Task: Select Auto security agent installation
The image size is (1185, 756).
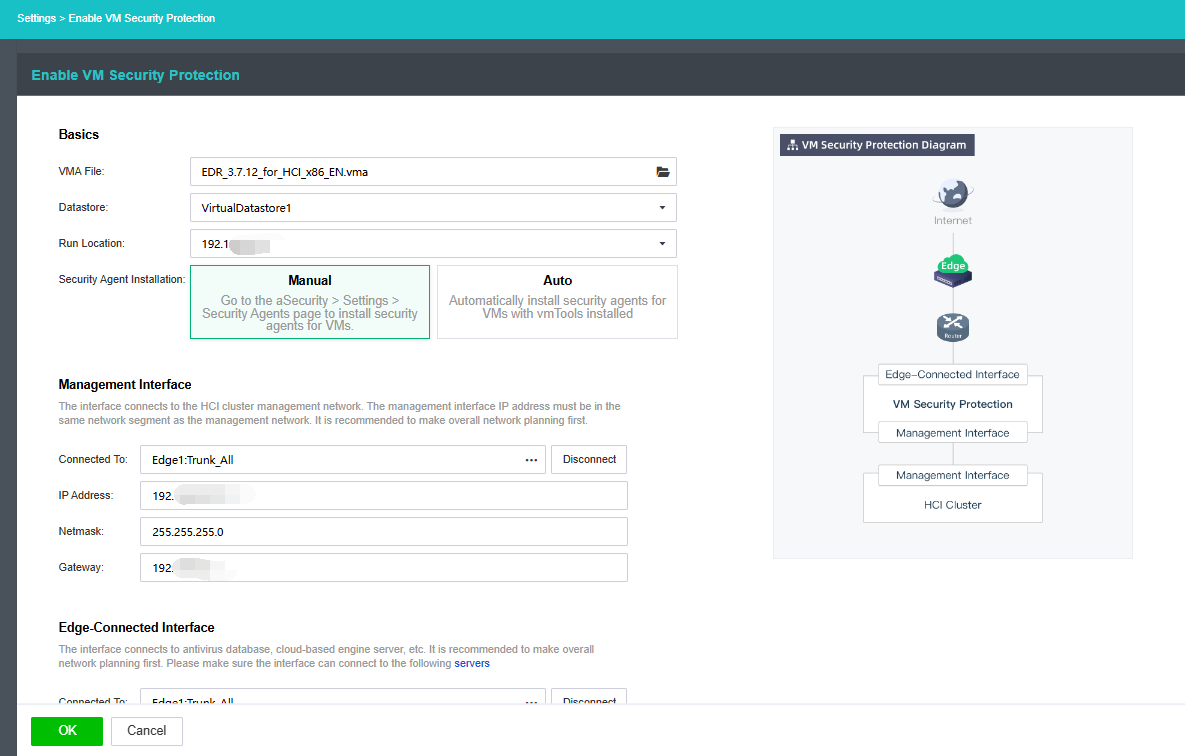Action: click(557, 302)
